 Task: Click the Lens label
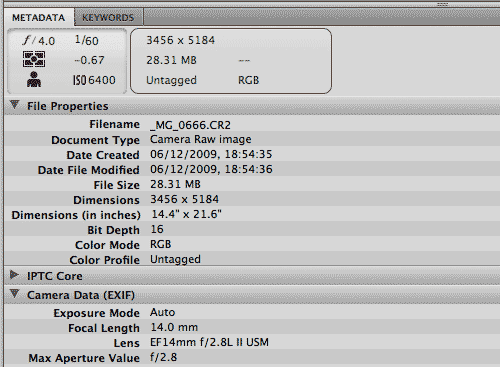point(126,343)
